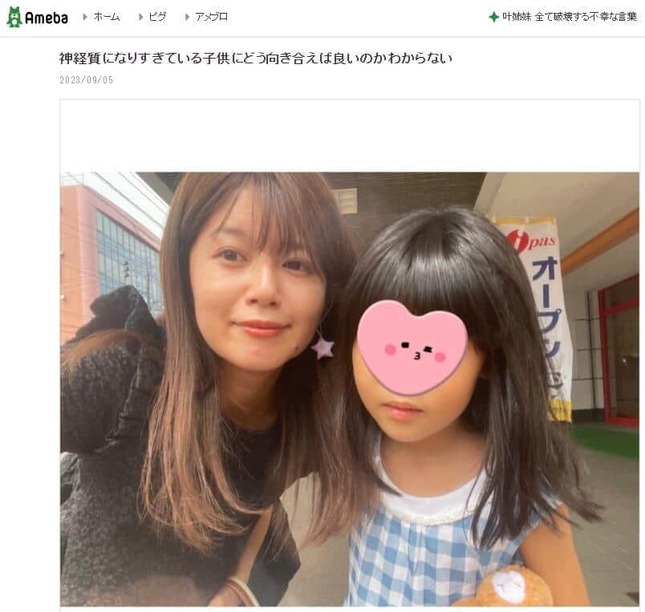This screenshot has width=645, height=612.
Task: Click the arrow icon before ピグ
Action: tap(141, 17)
